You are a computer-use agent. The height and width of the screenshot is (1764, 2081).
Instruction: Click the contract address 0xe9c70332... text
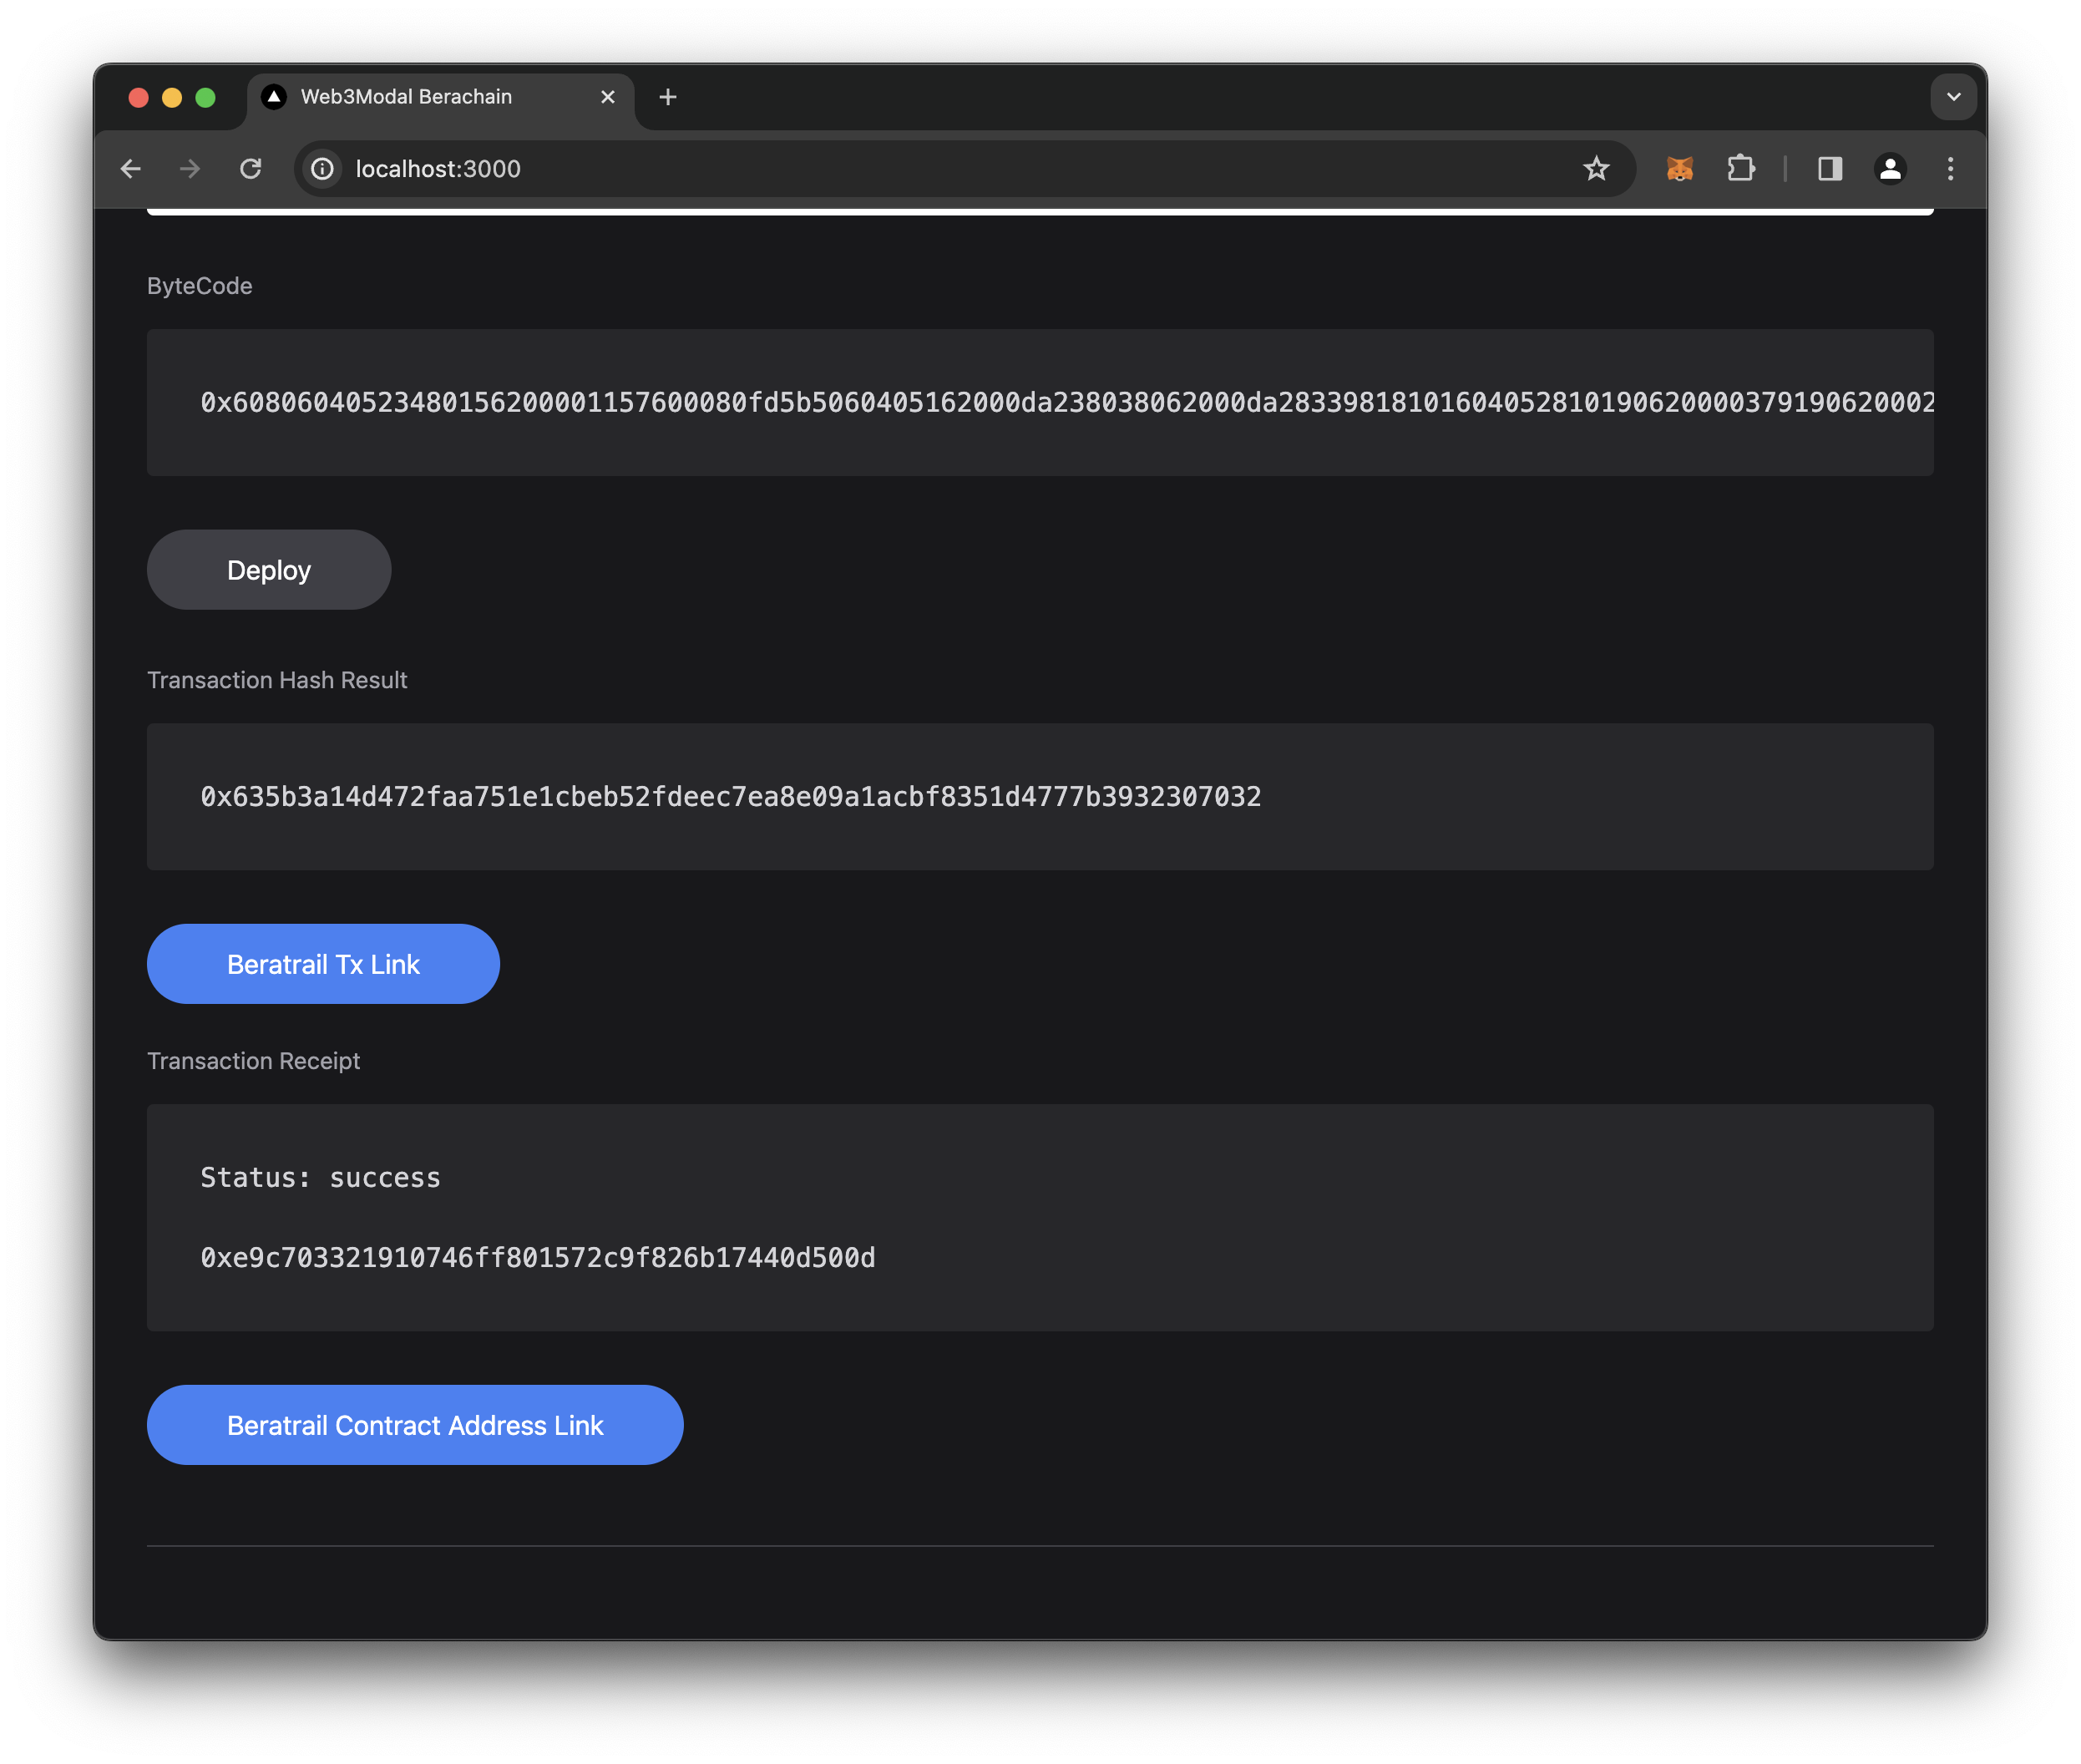pos(538,1258)
